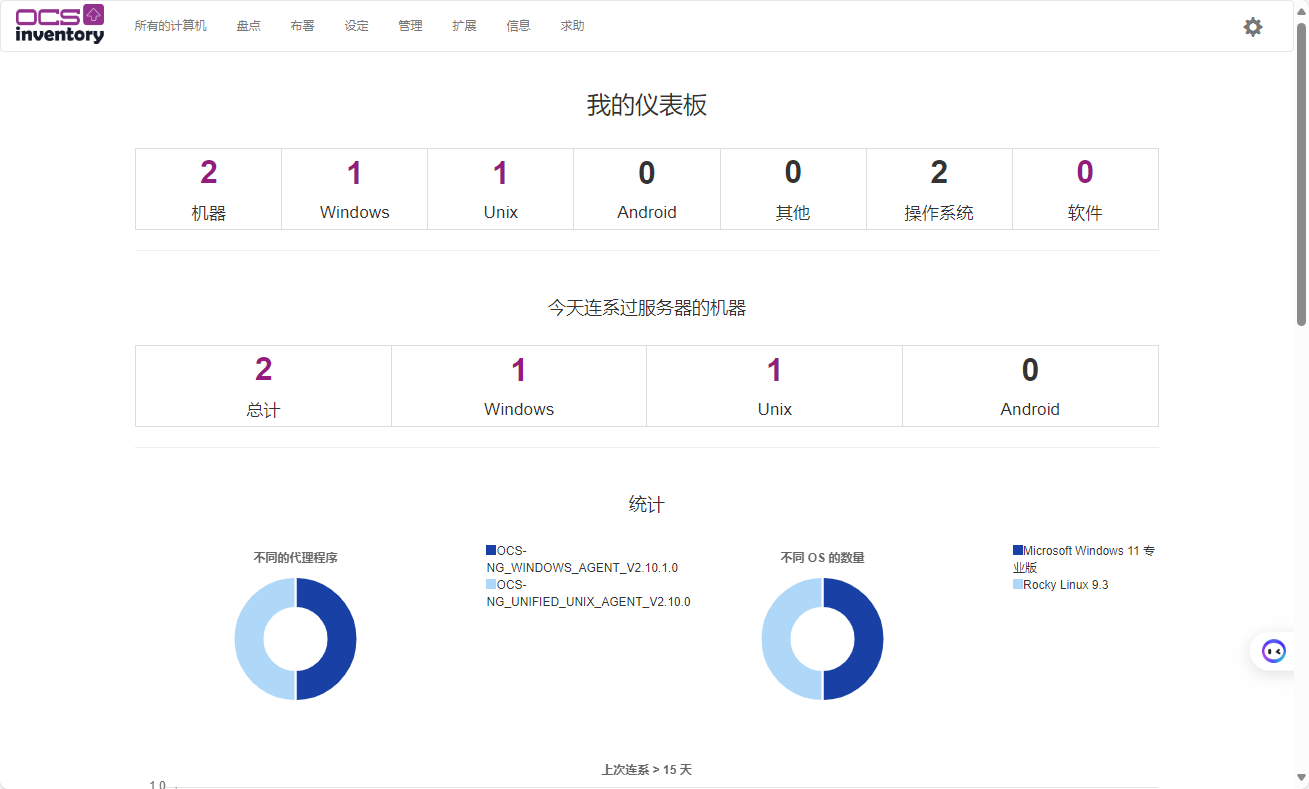Click the light blue half of 不同 OS 的数量 donut

777,639
